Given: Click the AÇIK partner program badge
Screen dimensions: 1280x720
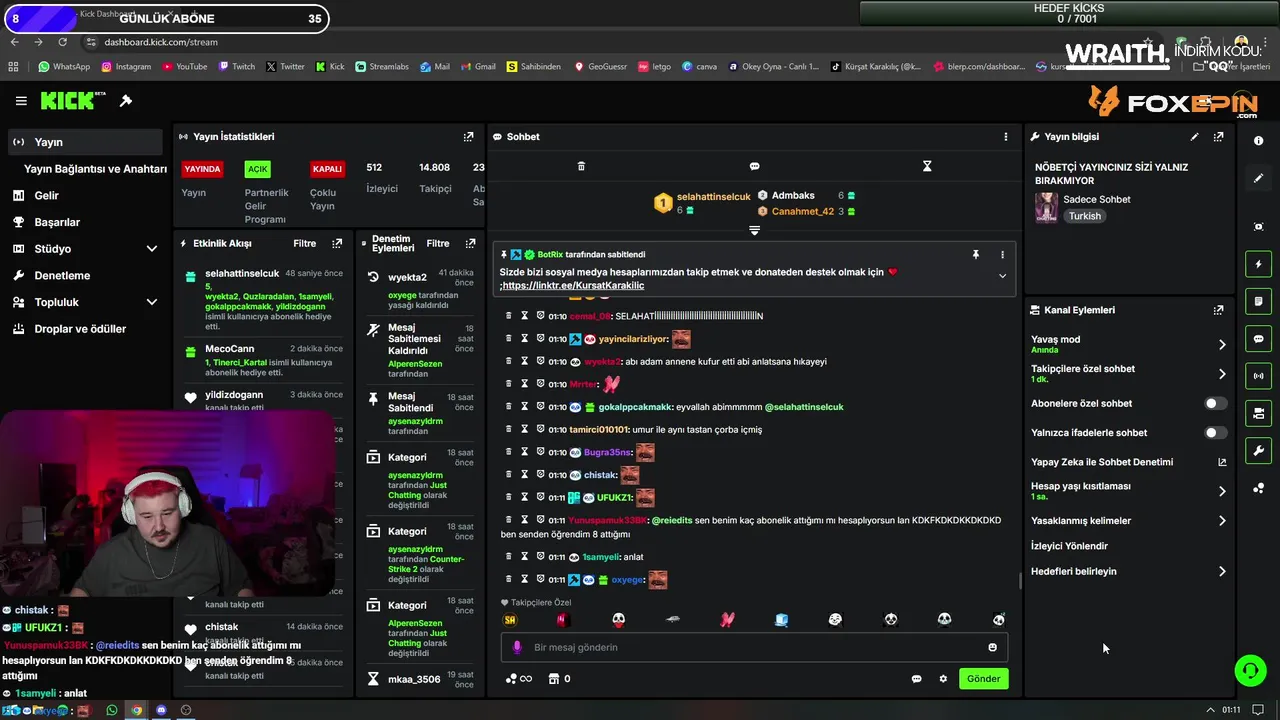Looking at the screenshot, I should coord(257,169).
